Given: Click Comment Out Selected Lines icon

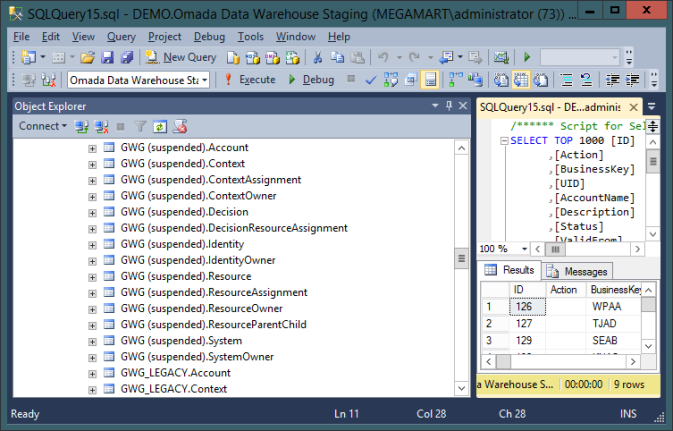Looking at the screenshot, I should (x=567, y=80).
